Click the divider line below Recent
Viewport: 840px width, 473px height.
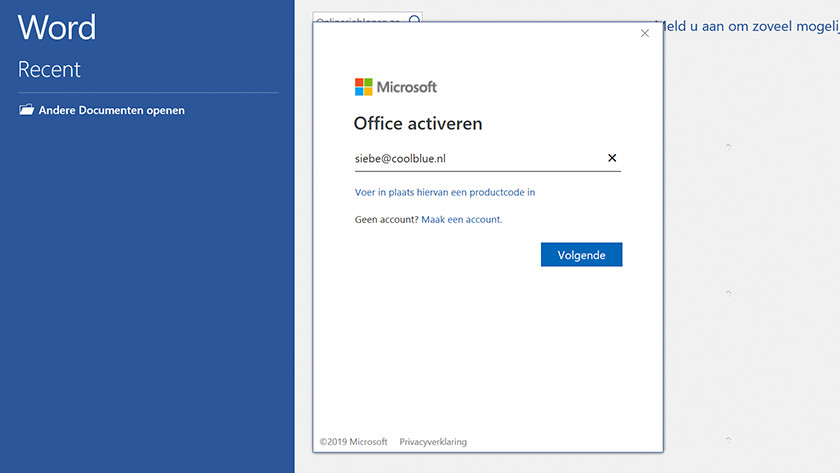pyautogui.click(x=148, y=93)
